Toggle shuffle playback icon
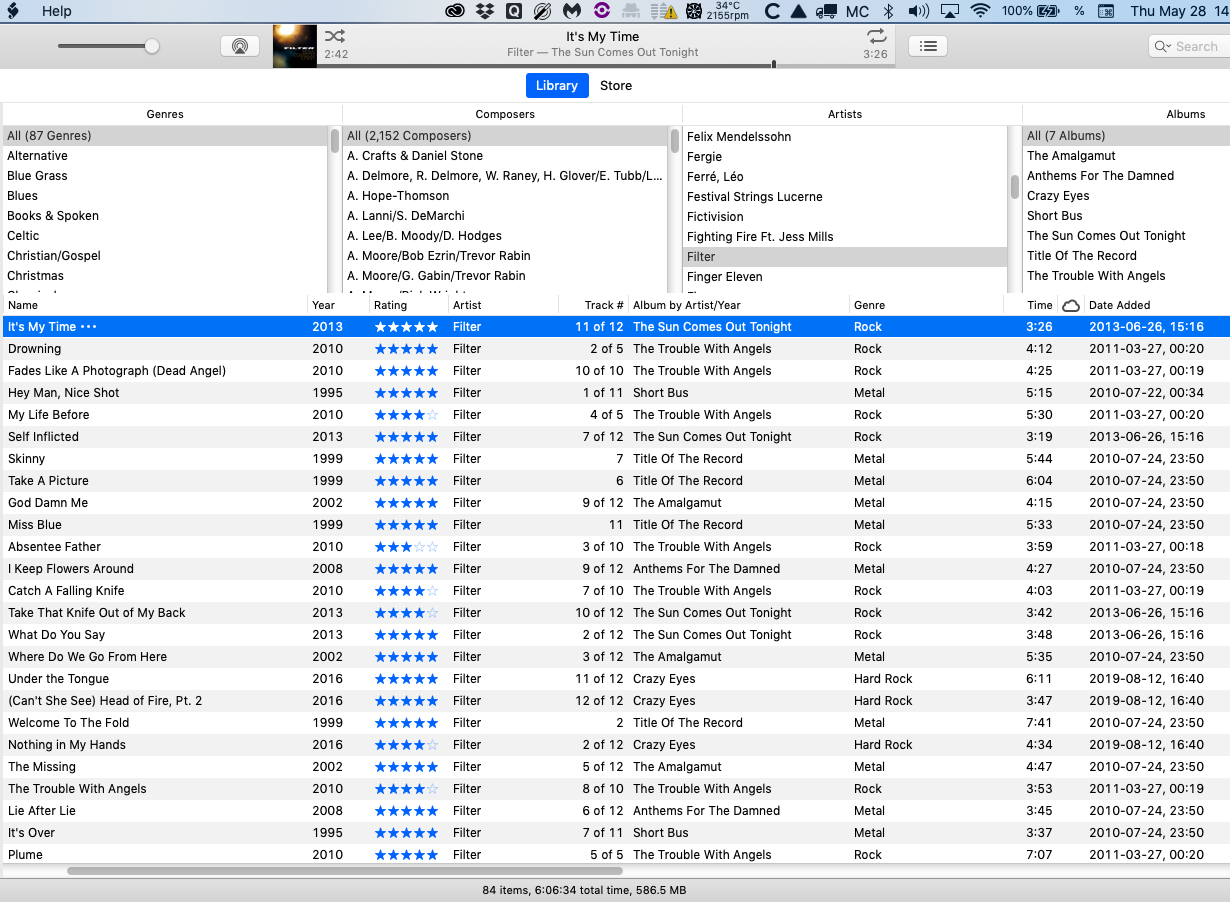The height and width of the screenshot is (902, 1230). click(335, 36)
